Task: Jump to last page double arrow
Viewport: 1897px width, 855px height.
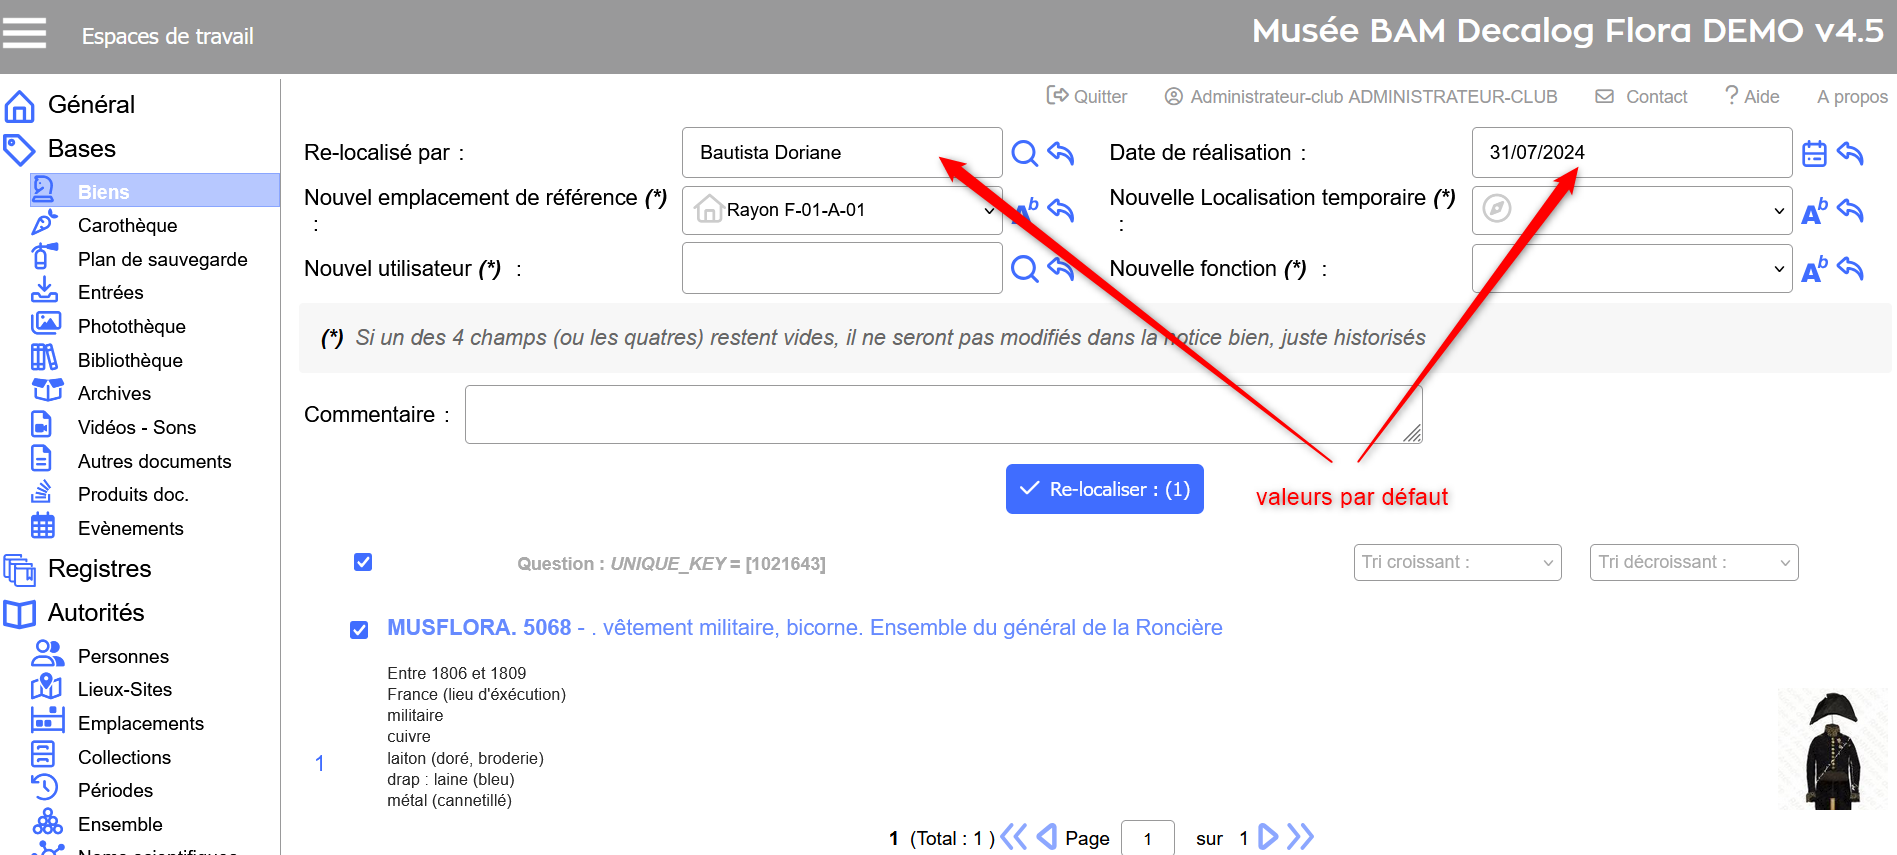Action: pyautogui.click(x=1300, y=837)
